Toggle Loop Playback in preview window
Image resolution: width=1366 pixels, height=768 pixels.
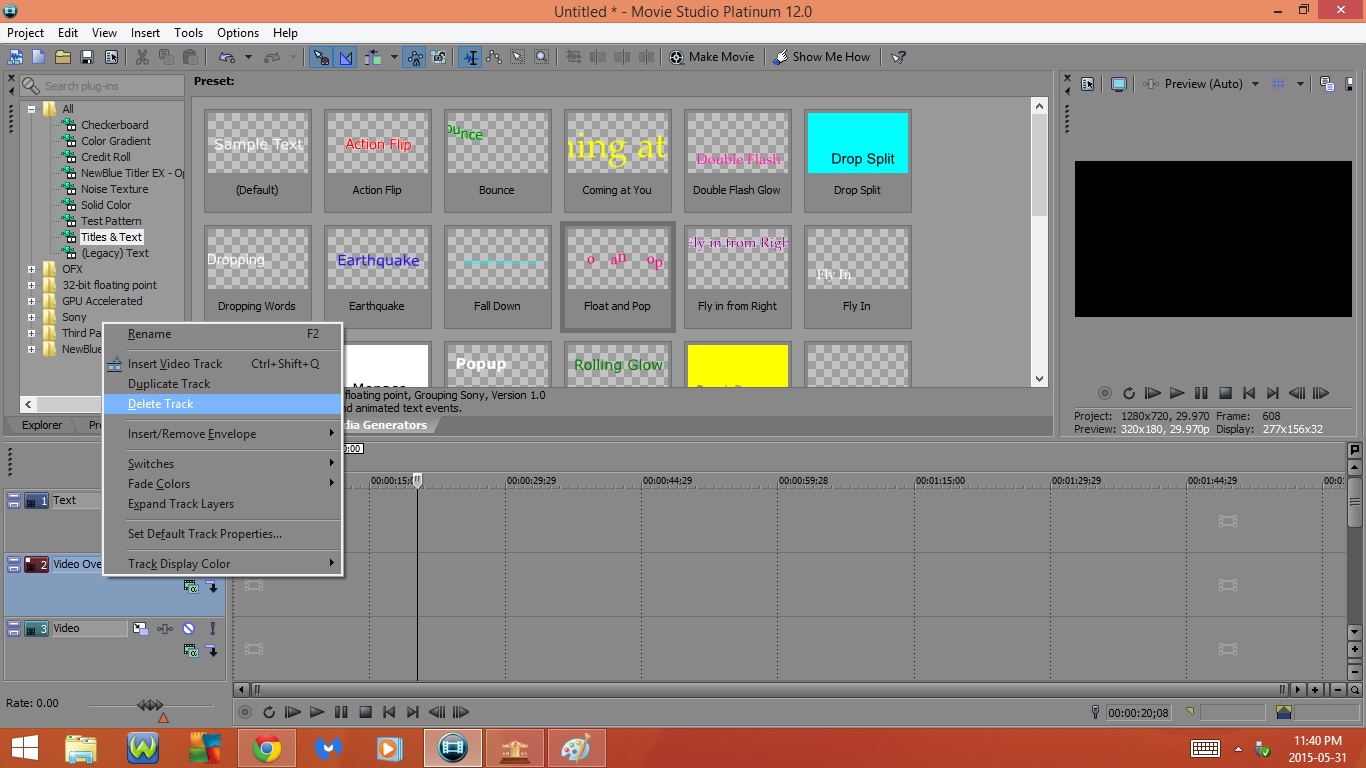1129,394
